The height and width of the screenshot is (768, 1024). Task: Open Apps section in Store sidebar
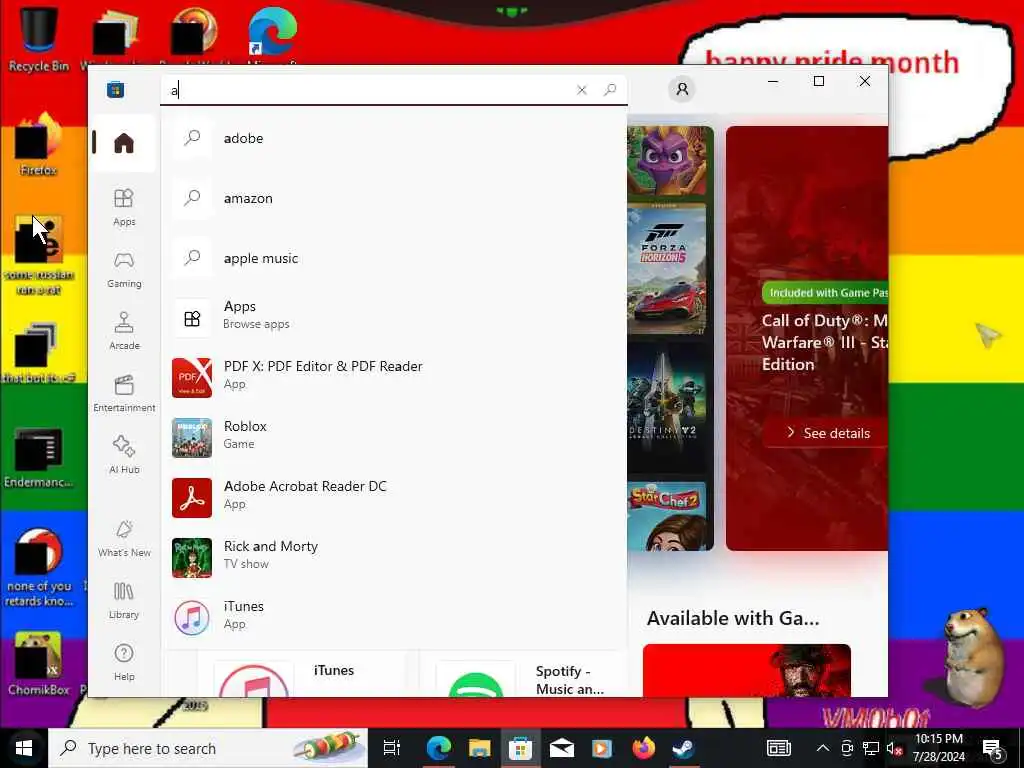click(x=123, y=207)
